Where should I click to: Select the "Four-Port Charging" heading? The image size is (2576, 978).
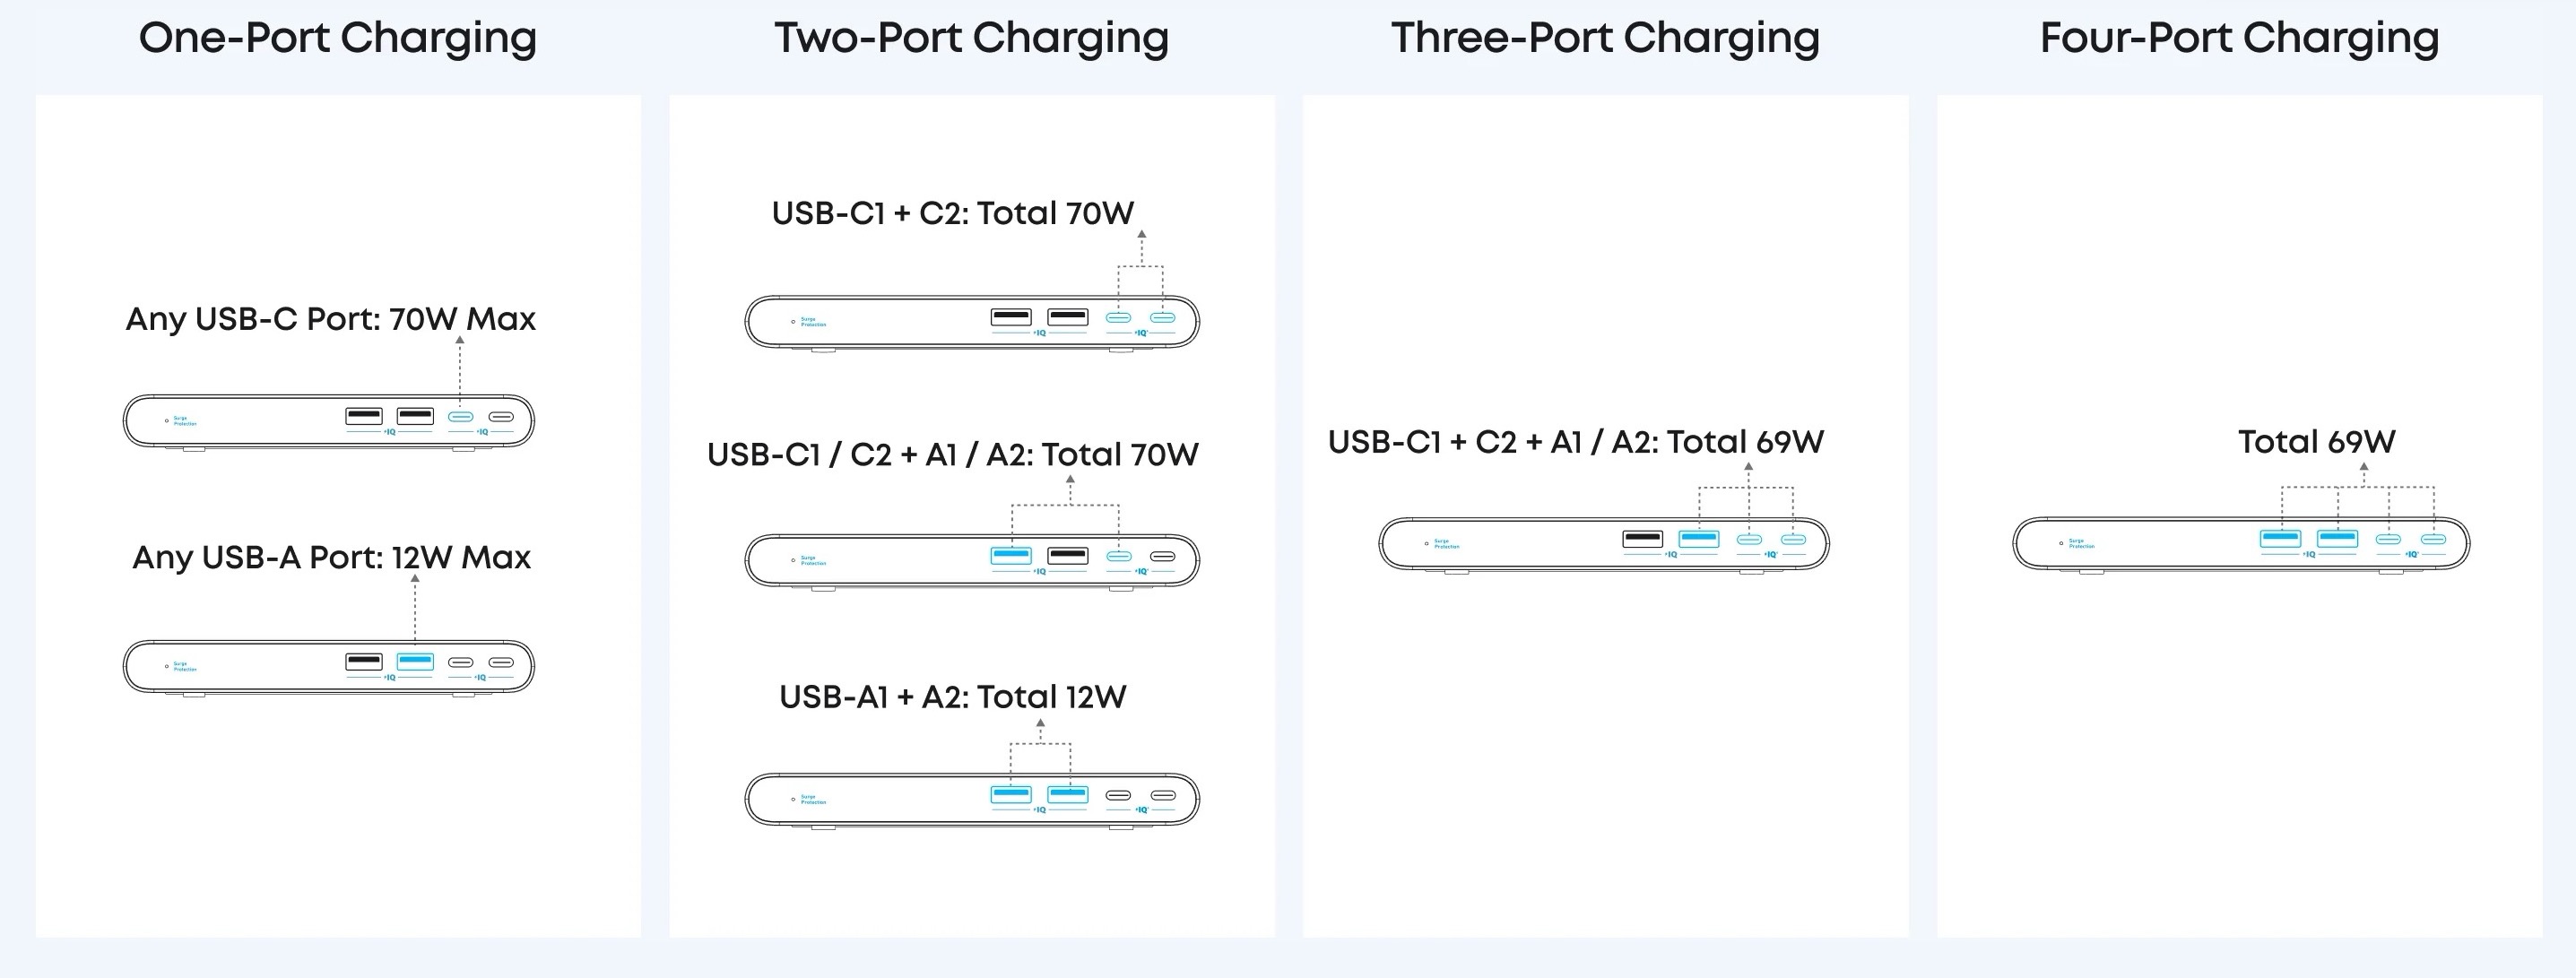point(2239,38)
